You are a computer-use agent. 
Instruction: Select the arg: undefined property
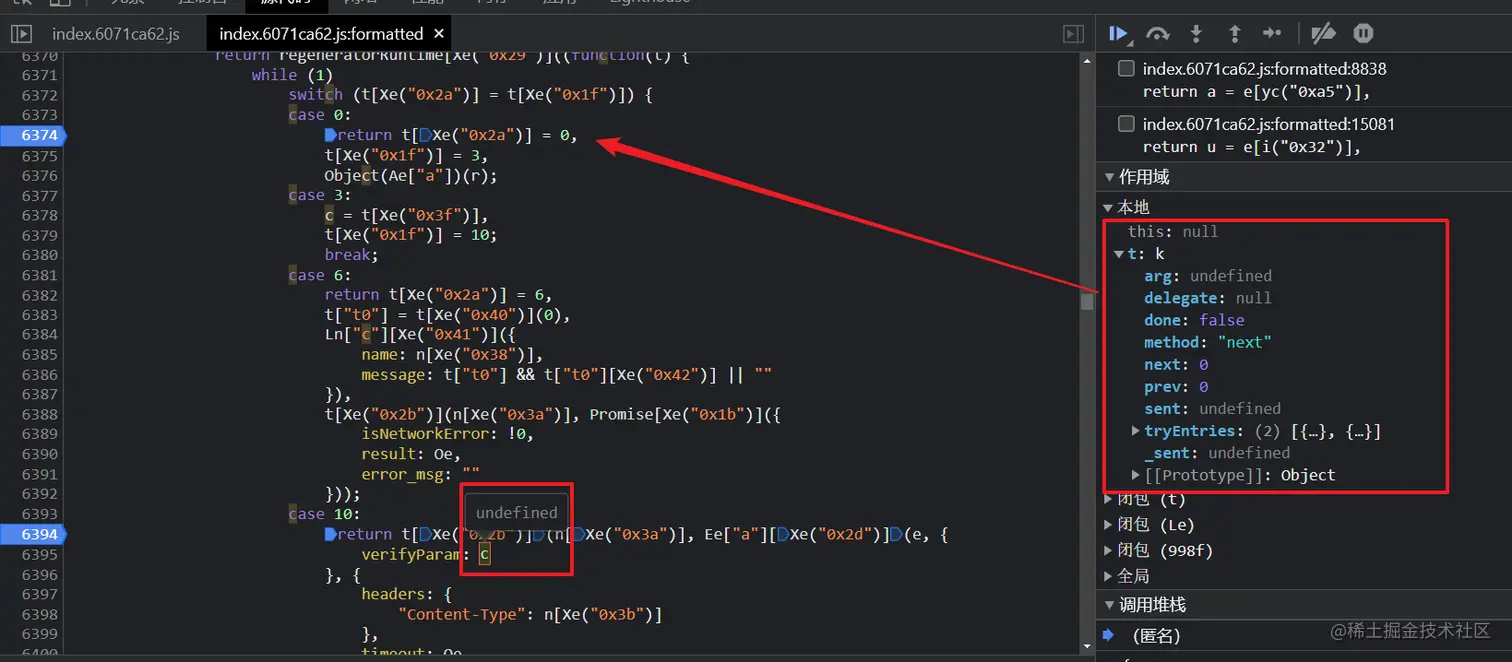[x=1208, y=276]
